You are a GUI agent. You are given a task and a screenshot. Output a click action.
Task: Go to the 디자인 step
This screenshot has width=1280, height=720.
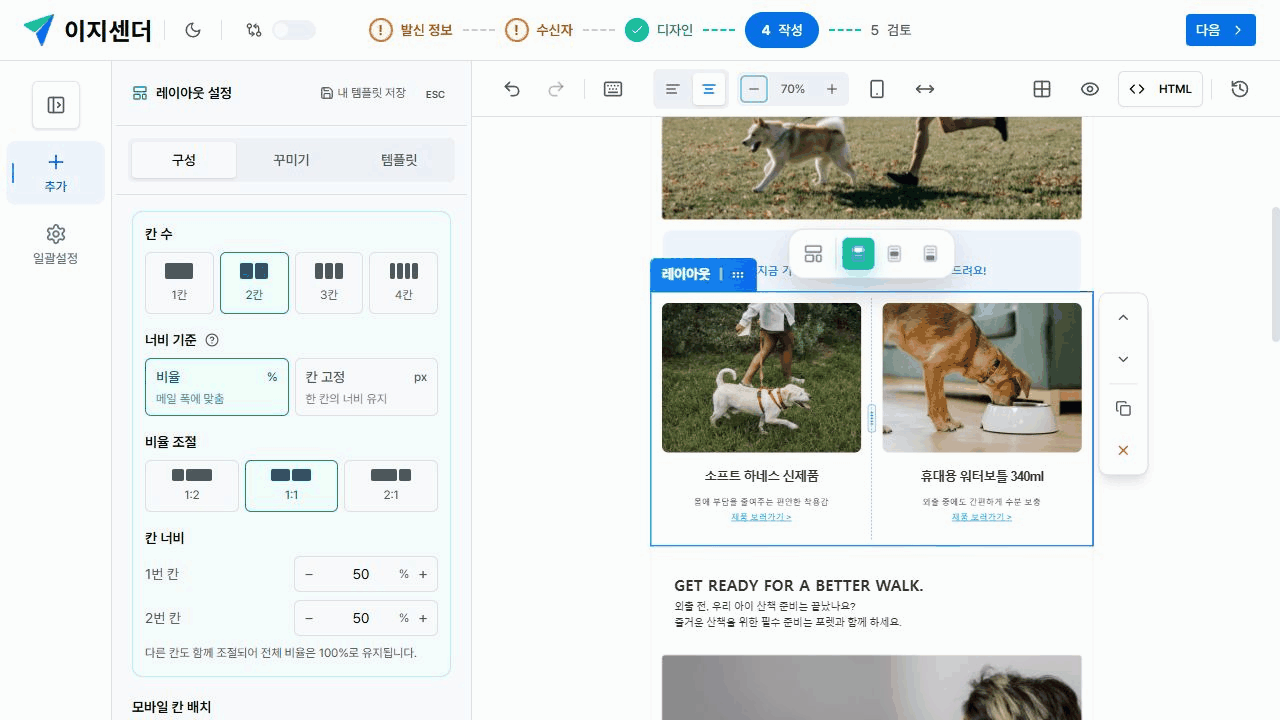coord(659,30)
